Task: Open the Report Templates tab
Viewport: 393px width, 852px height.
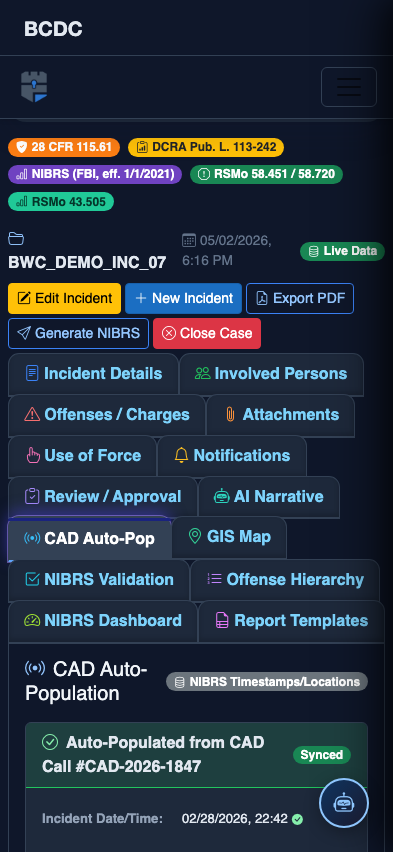Action: [x=291, y=621]
